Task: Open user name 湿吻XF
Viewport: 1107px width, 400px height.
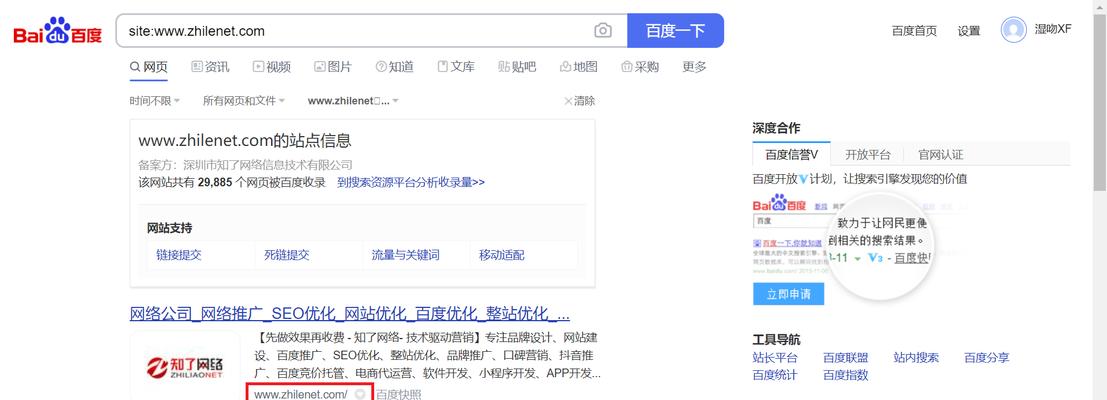Action: 1053,30
